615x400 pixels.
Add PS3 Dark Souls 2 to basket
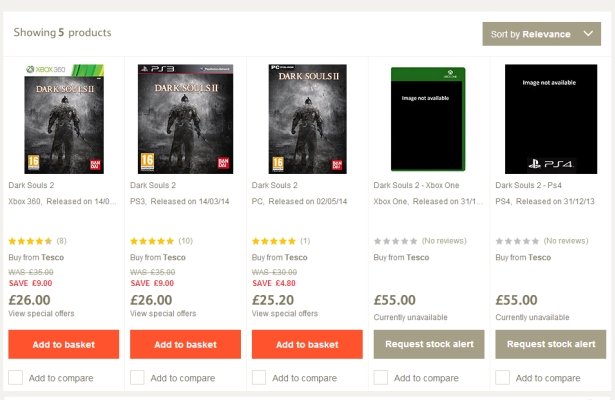pos(185,344)
